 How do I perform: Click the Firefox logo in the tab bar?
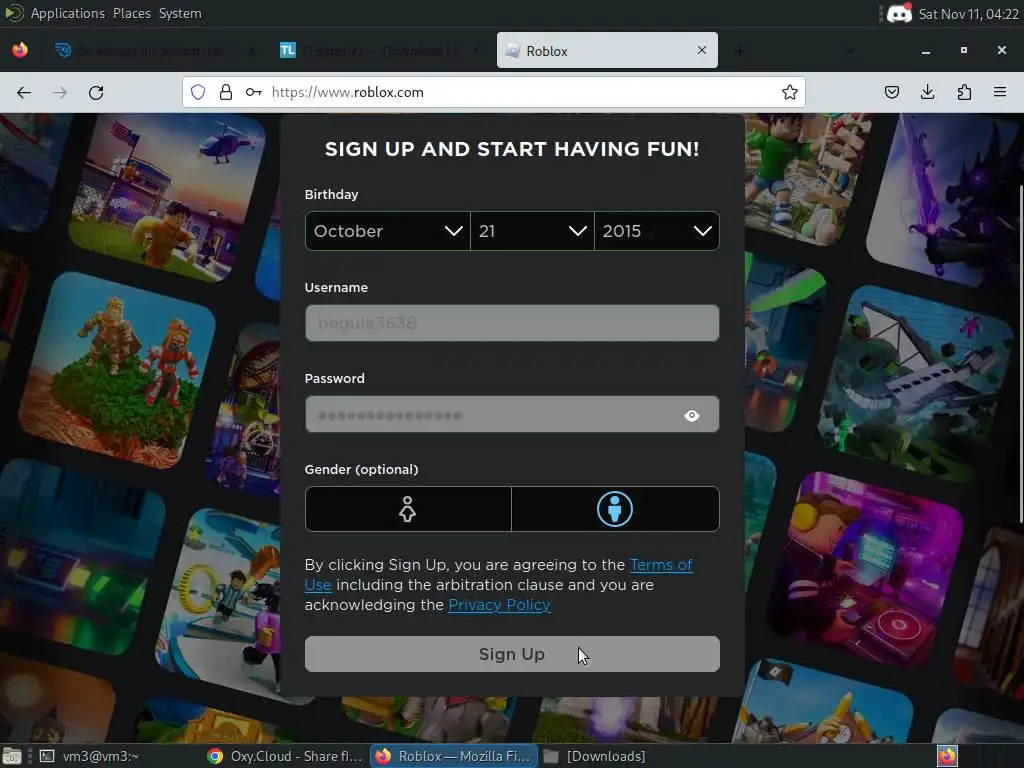[20, 50]
